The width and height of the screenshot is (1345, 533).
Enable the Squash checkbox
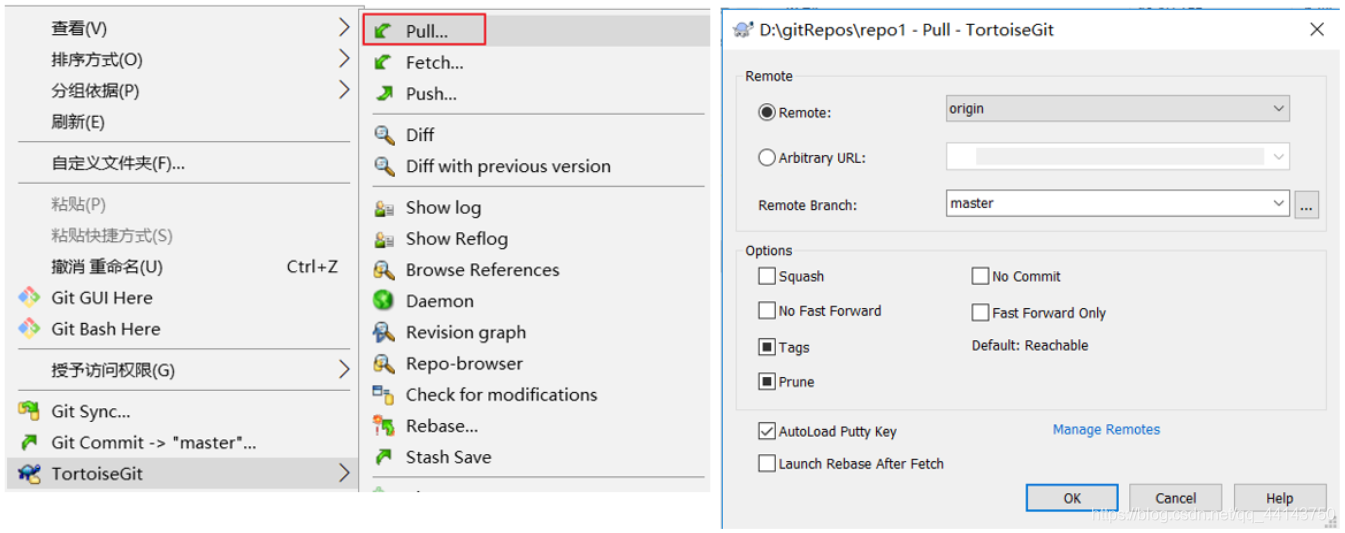[767, 276]
